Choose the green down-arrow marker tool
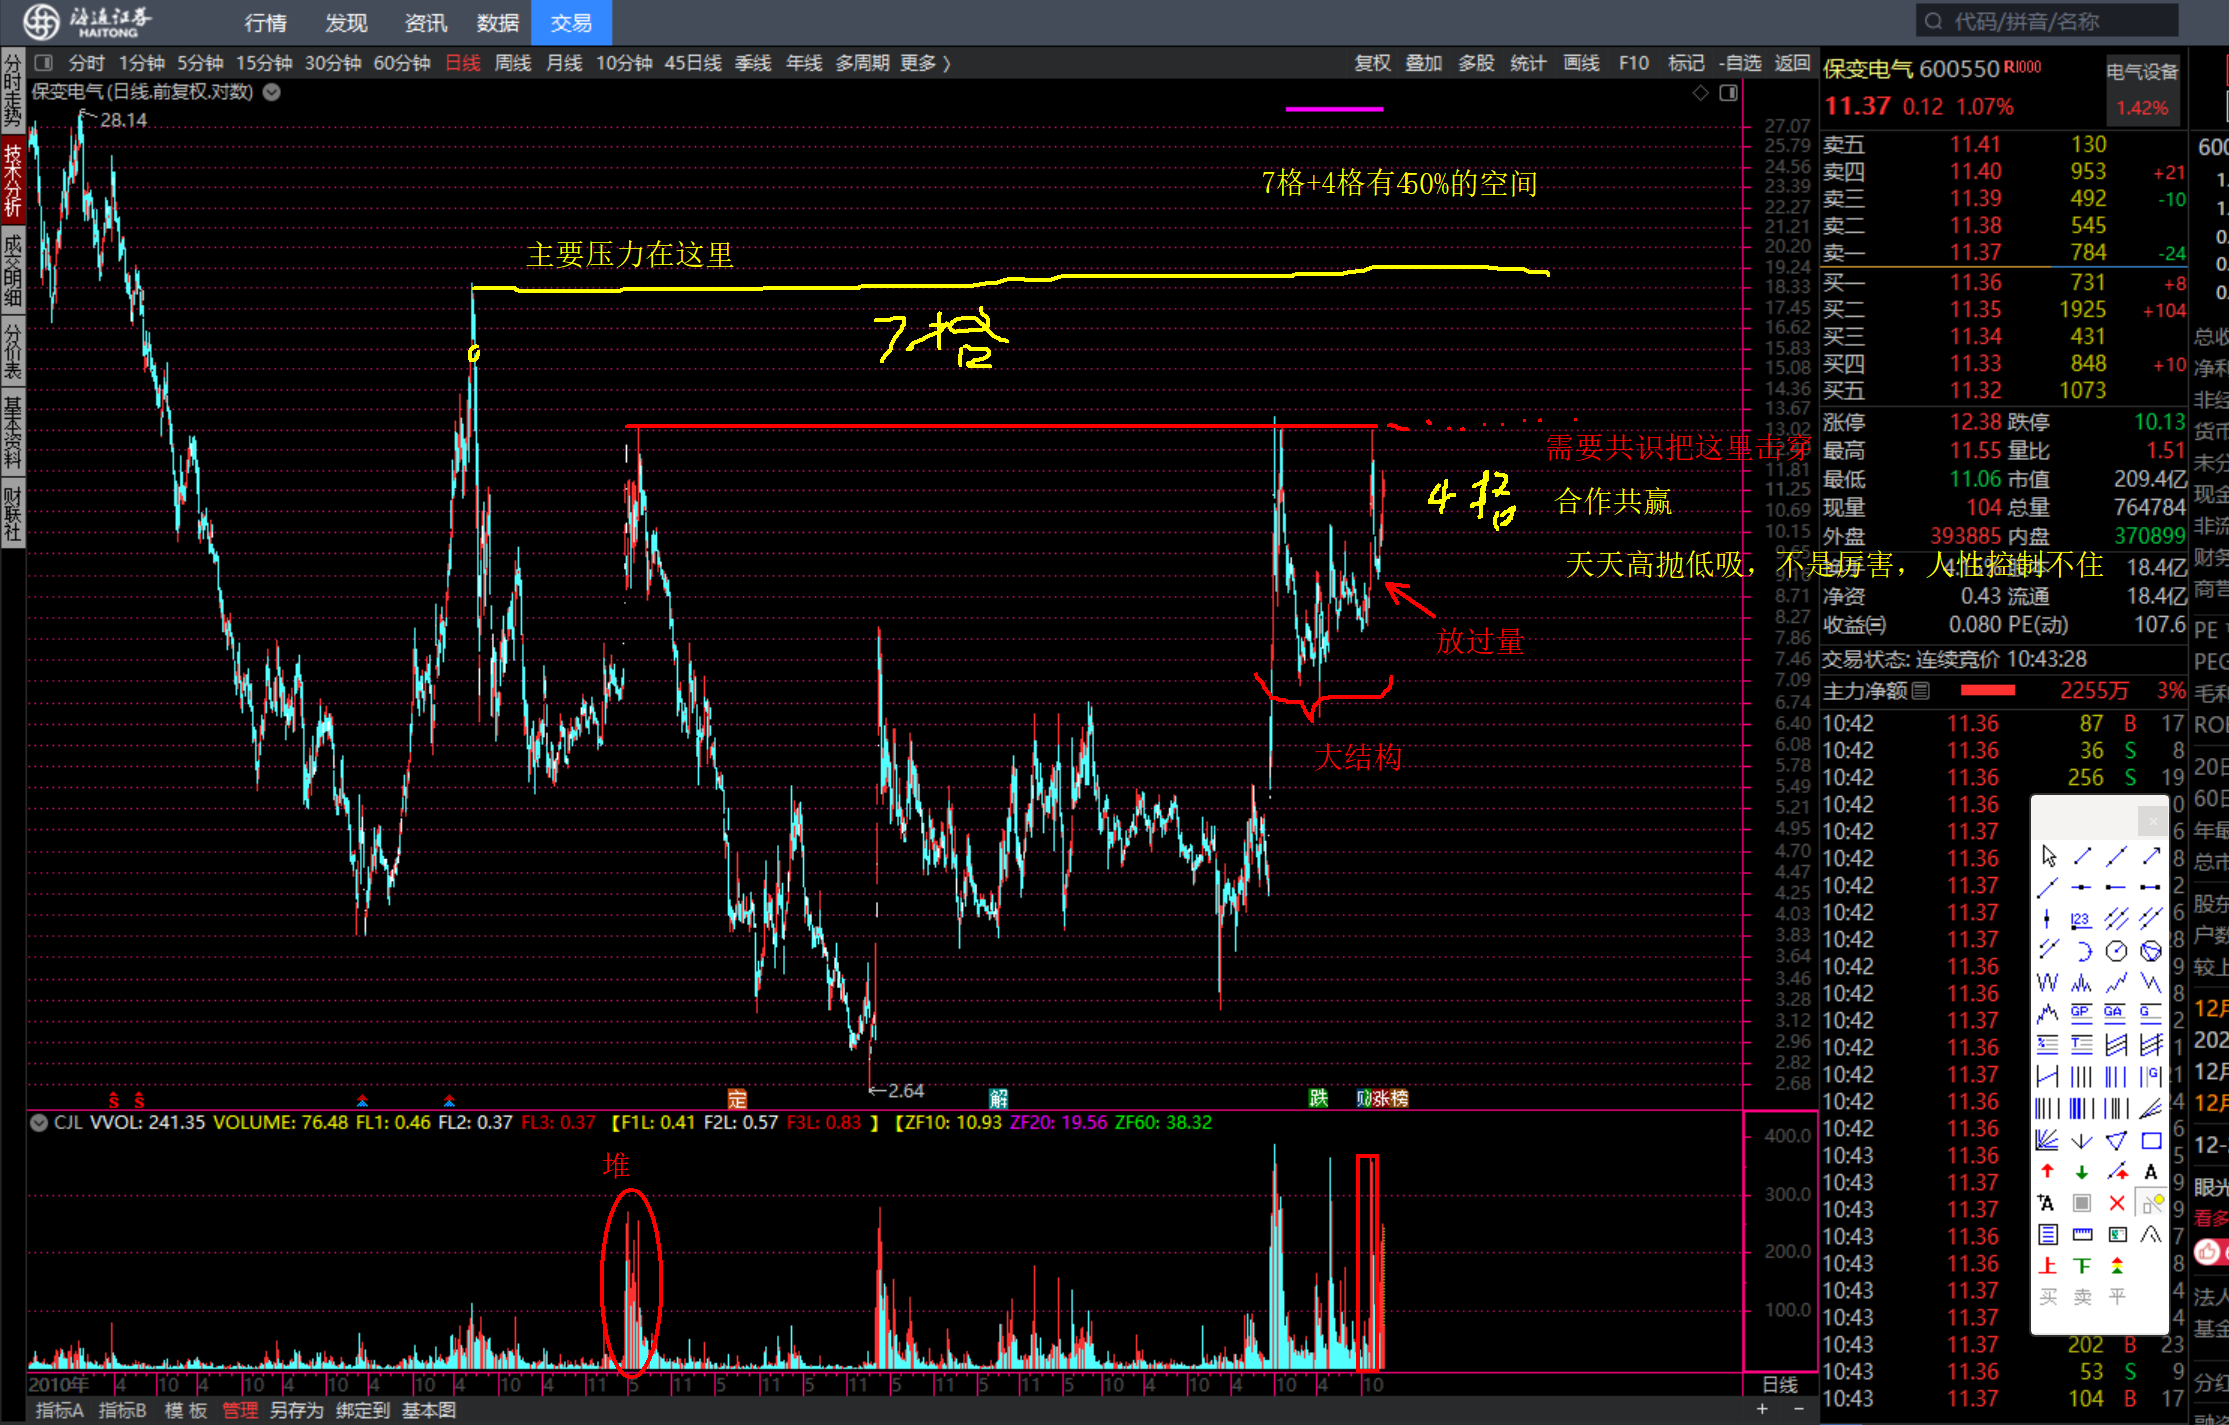The image size is (2229, 1425). pos(2082,1172)
